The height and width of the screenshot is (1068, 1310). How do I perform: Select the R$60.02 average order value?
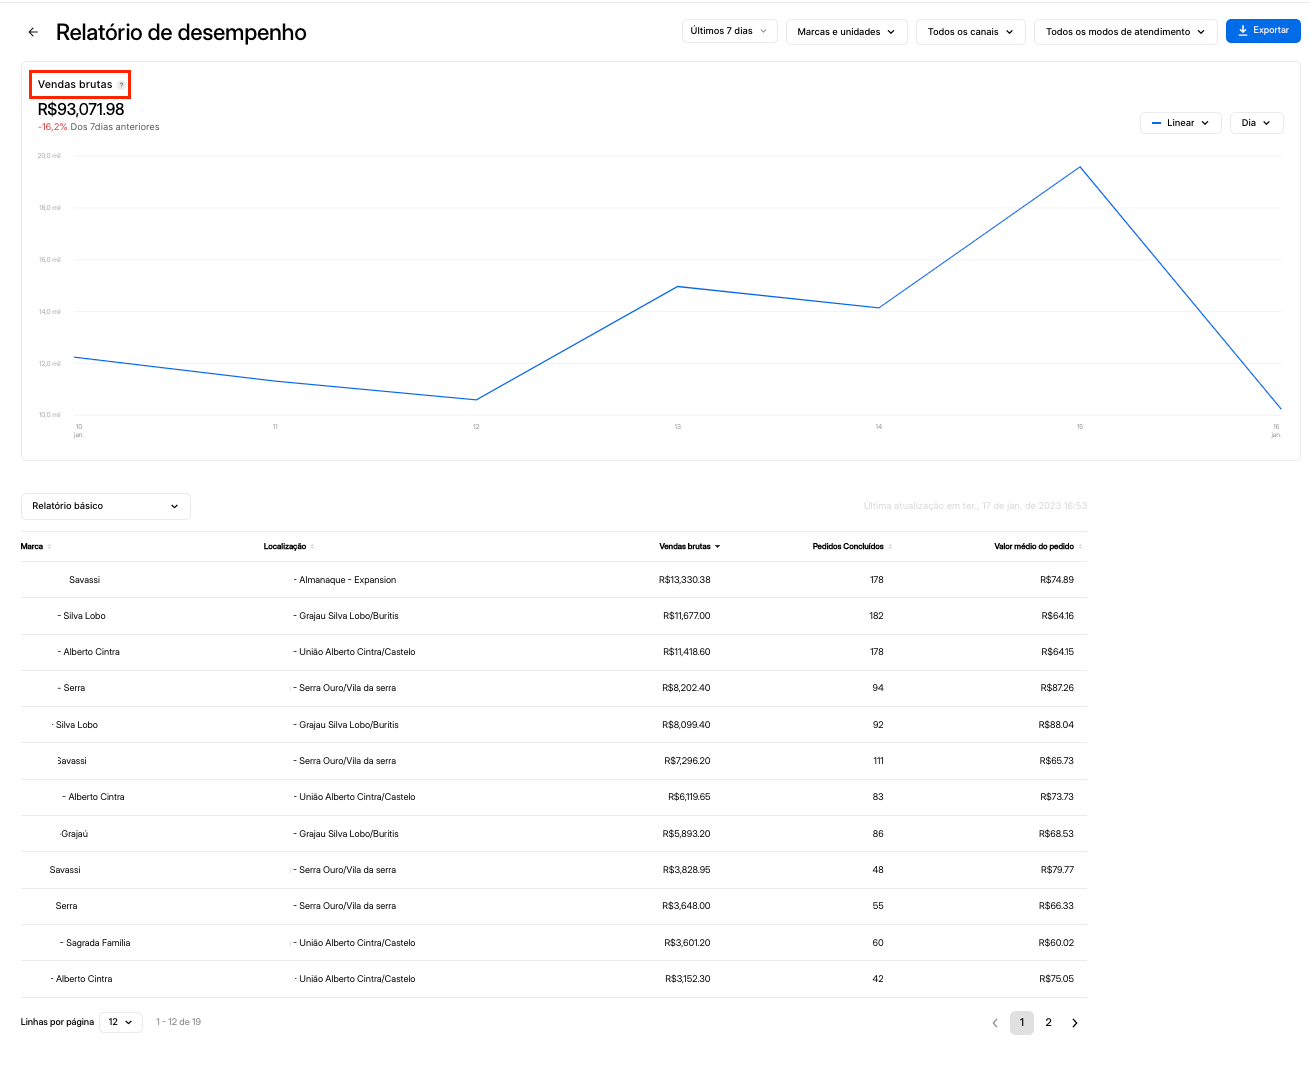click(1056, 943)
